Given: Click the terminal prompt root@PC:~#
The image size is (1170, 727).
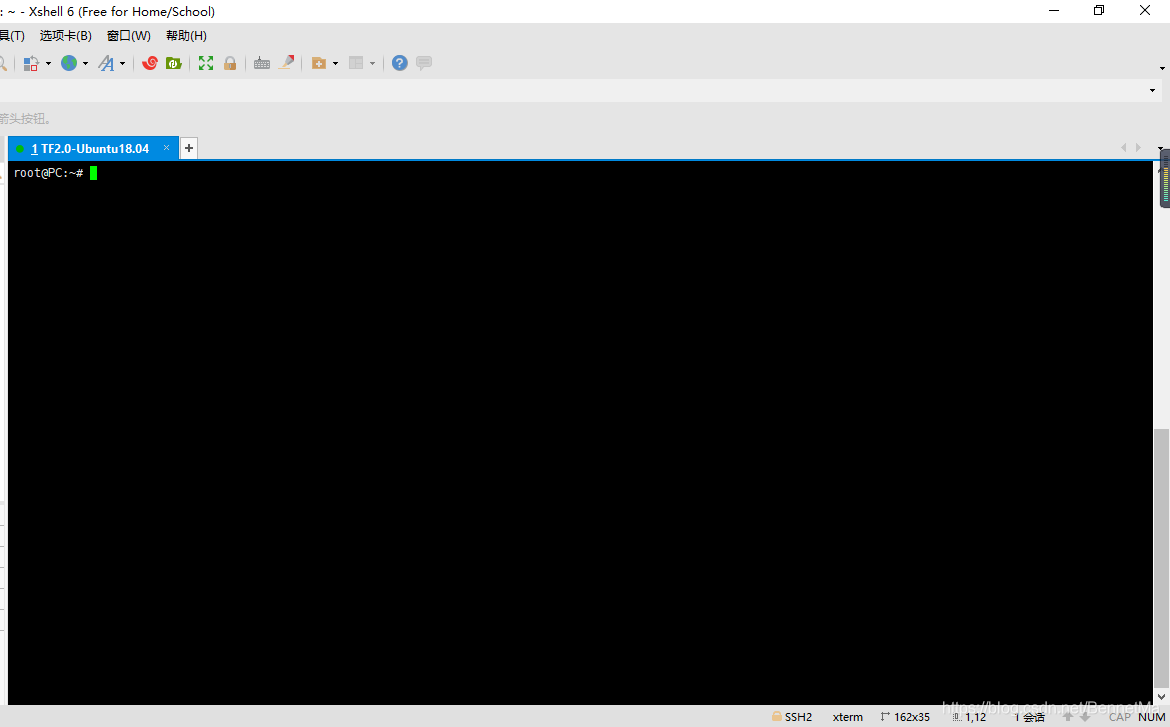Looking at the screenshot, I should [x=48, y=173].
